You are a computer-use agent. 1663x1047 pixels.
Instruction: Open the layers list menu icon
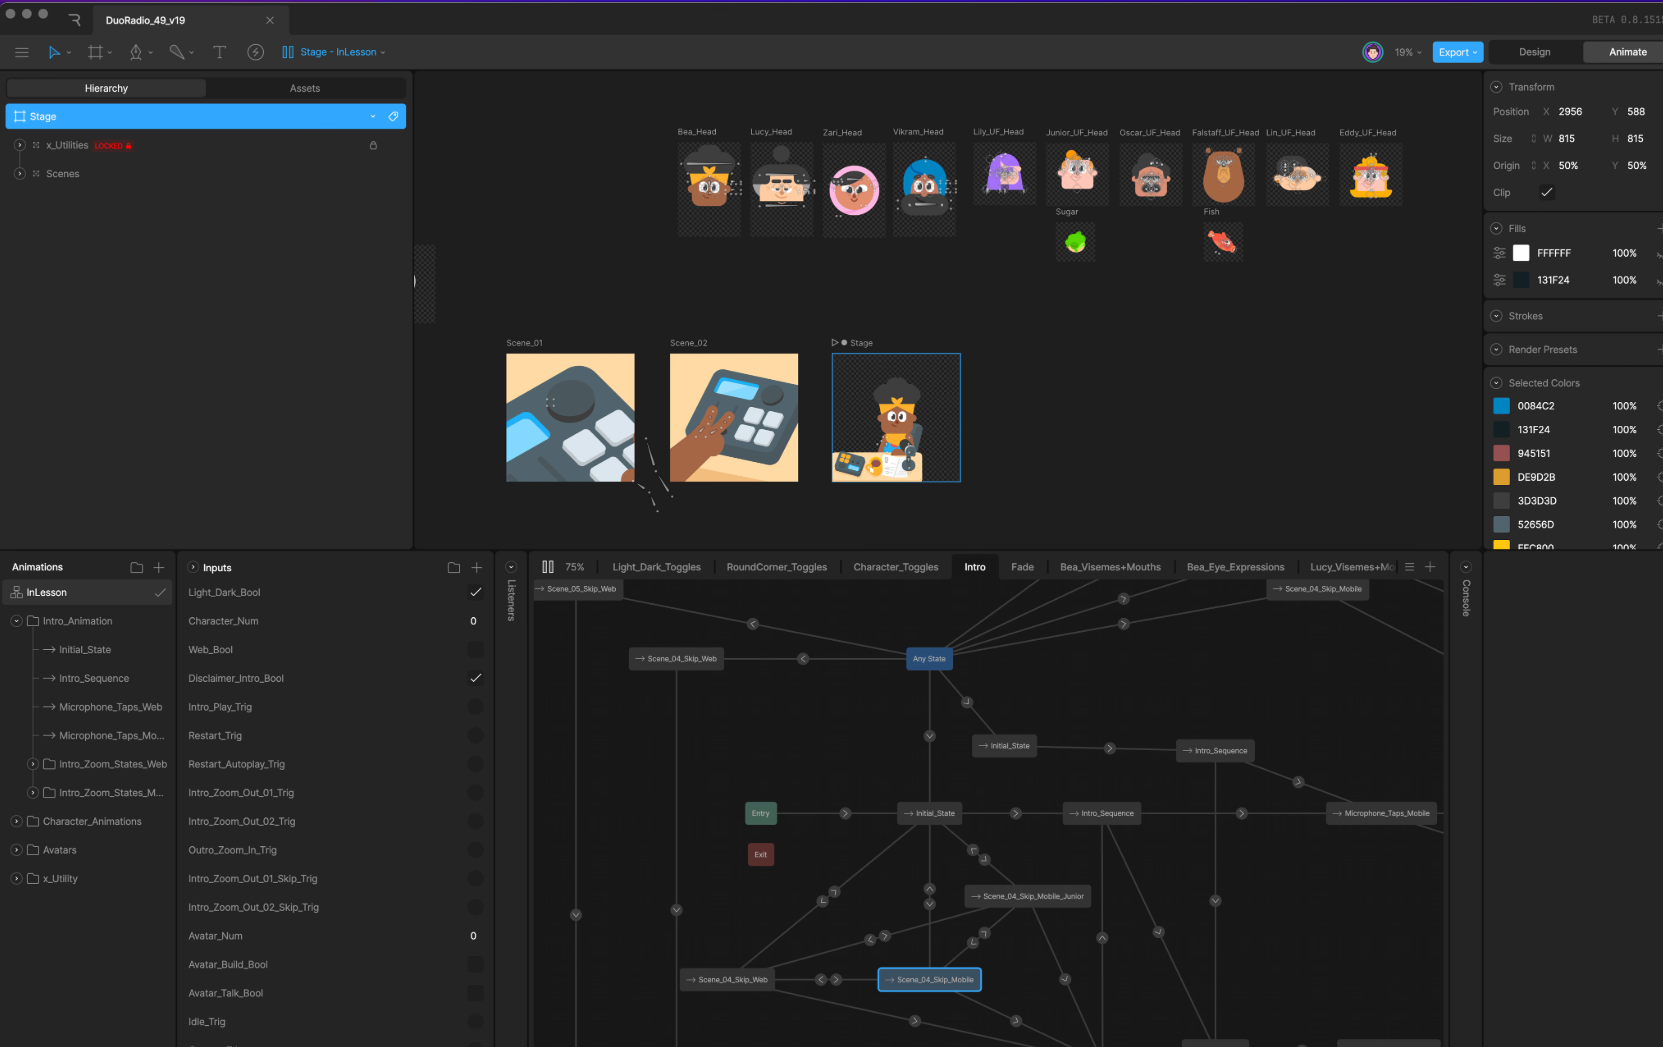[x=1410, y=567]
